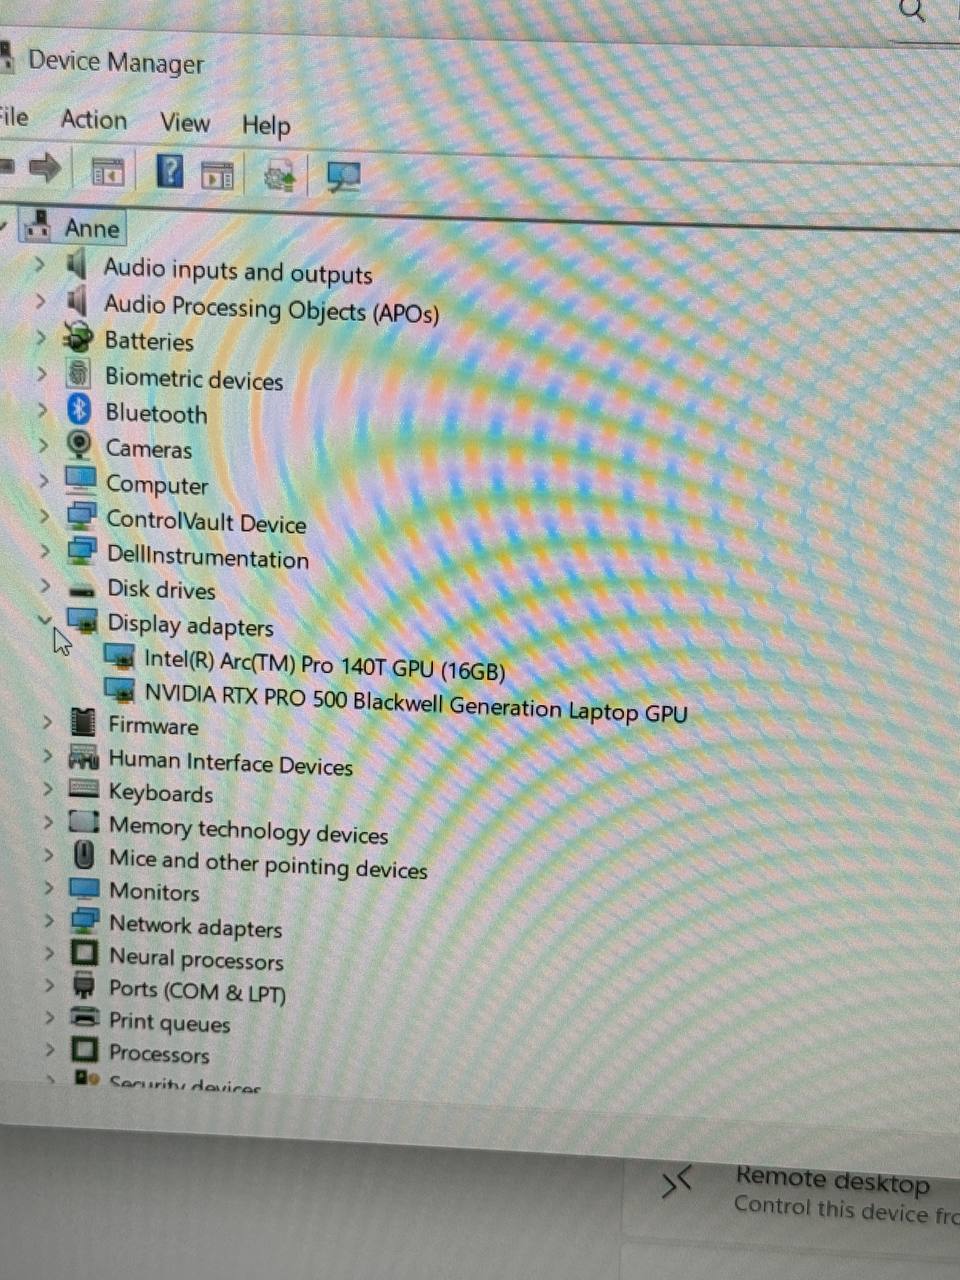Expand the Audio inputs and outputs node
Screen dimensions: 960x1280
[39, 266]
